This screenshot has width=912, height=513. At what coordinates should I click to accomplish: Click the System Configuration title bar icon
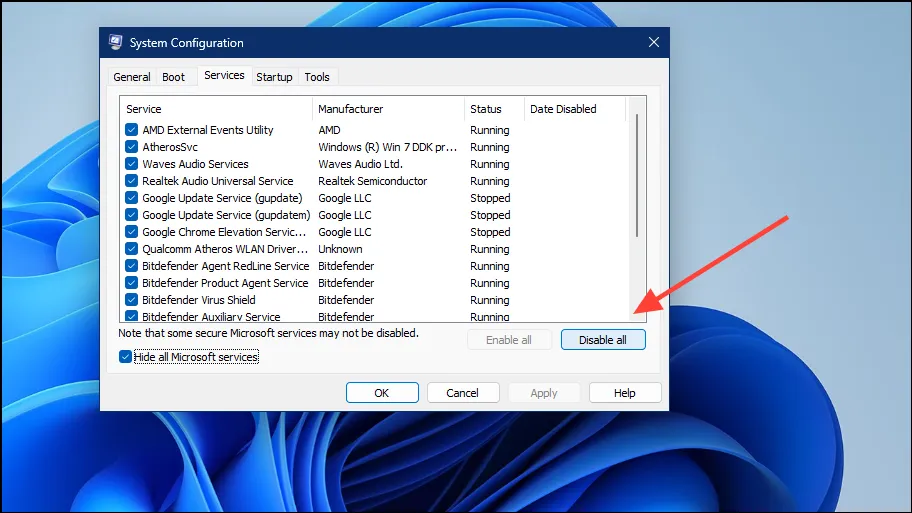tap(115, 42)
